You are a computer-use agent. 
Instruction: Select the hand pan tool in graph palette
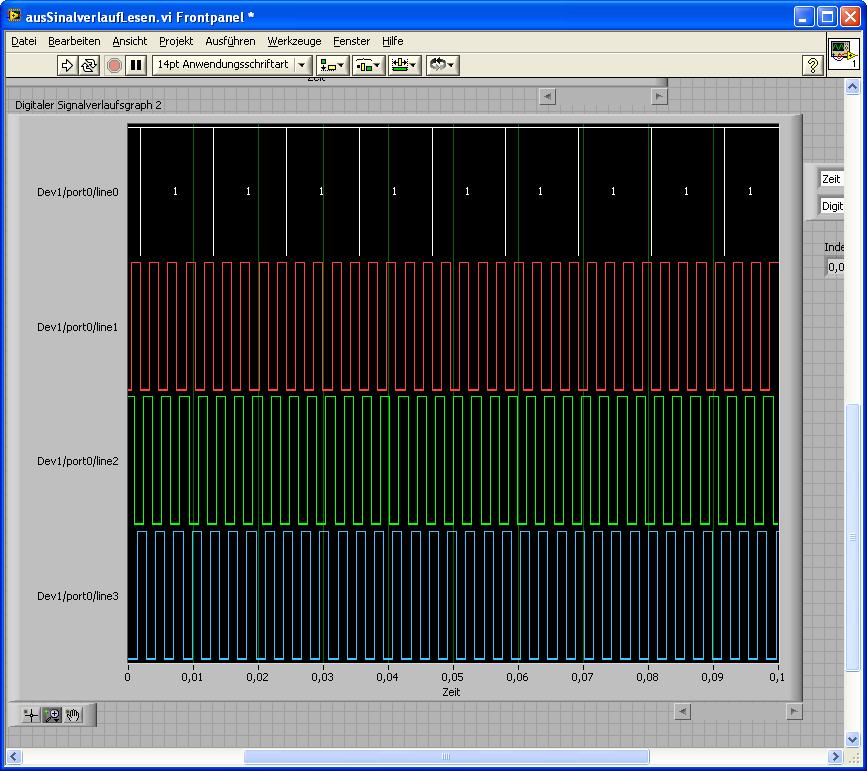tap(73, 715)
